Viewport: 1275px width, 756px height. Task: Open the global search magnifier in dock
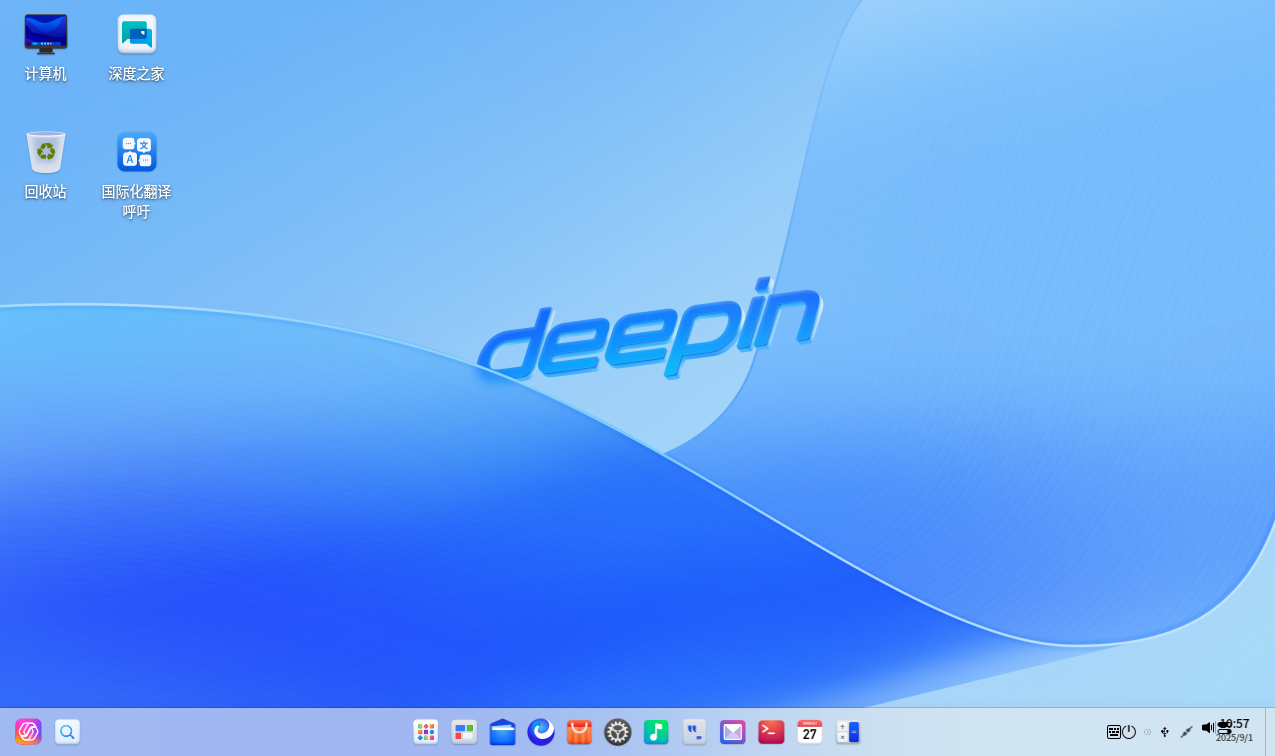tap(67, 732)
